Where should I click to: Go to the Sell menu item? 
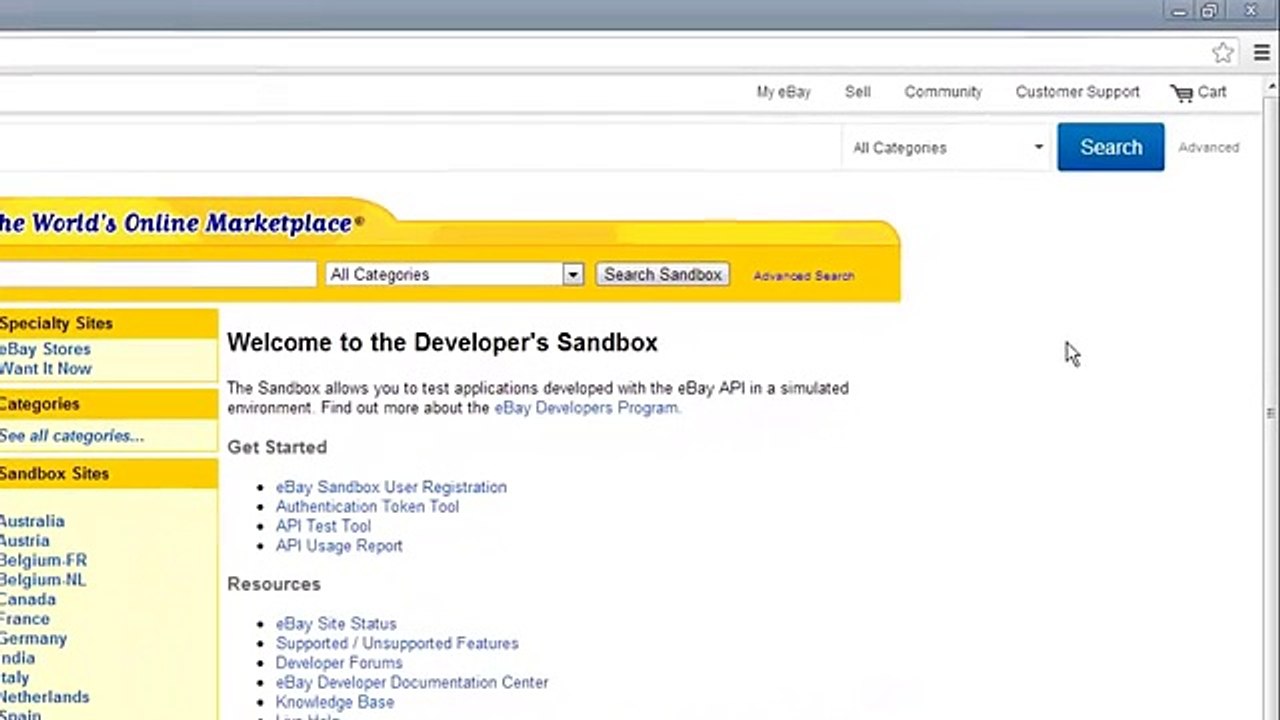857,92
